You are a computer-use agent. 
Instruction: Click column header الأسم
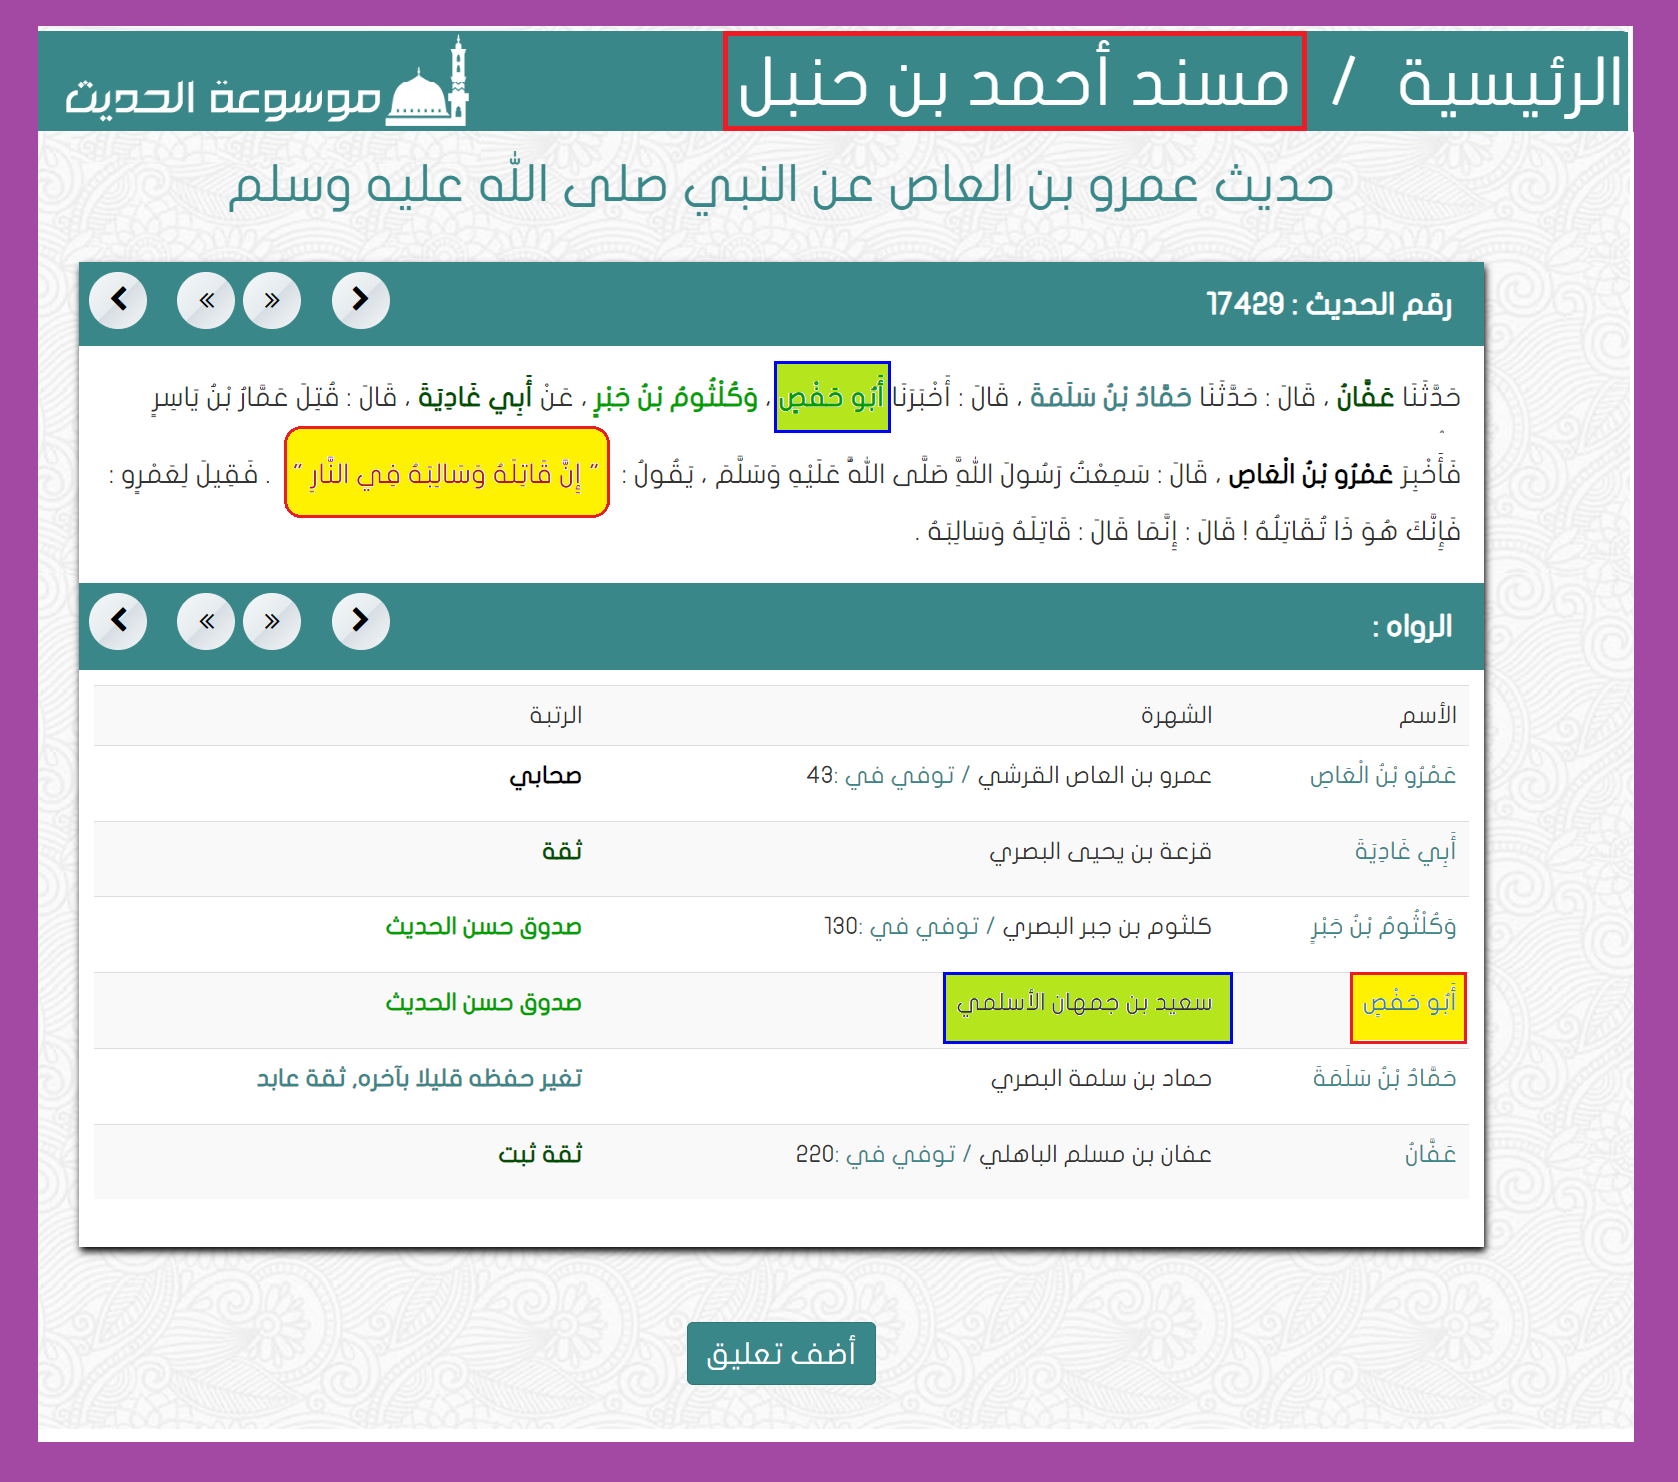point(1428,715)
